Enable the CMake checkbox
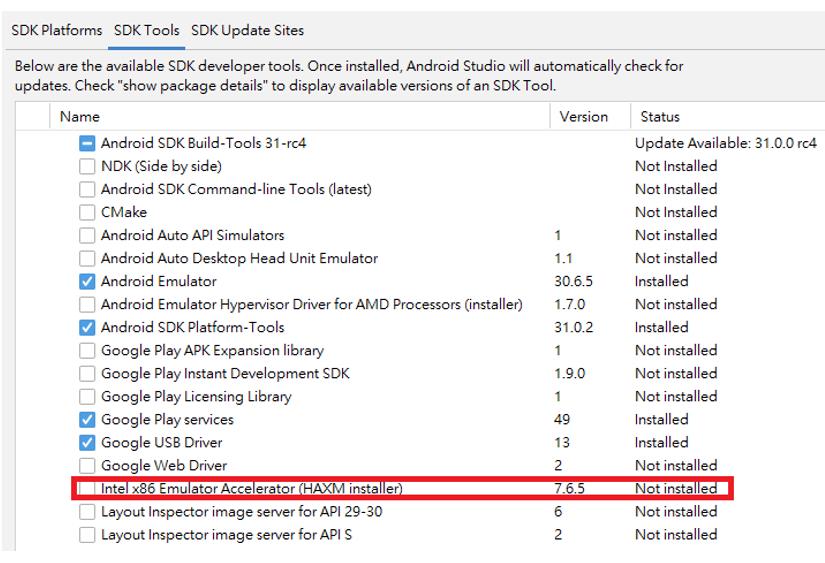The width and height of the screenshot is (825, 563). click(88, 213)
